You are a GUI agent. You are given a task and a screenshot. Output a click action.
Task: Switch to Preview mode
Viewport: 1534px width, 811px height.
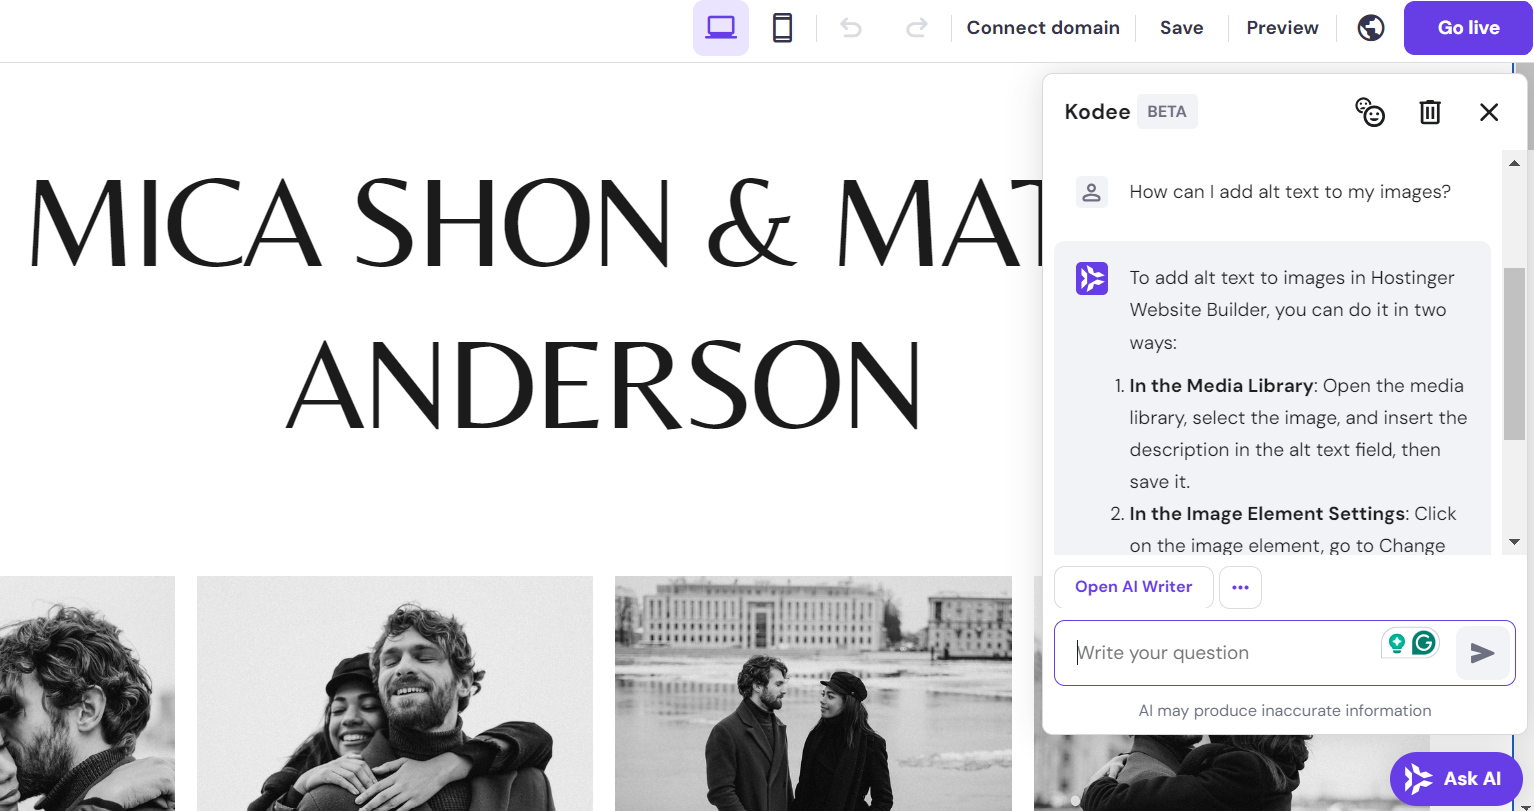(x=1281, y=28)
